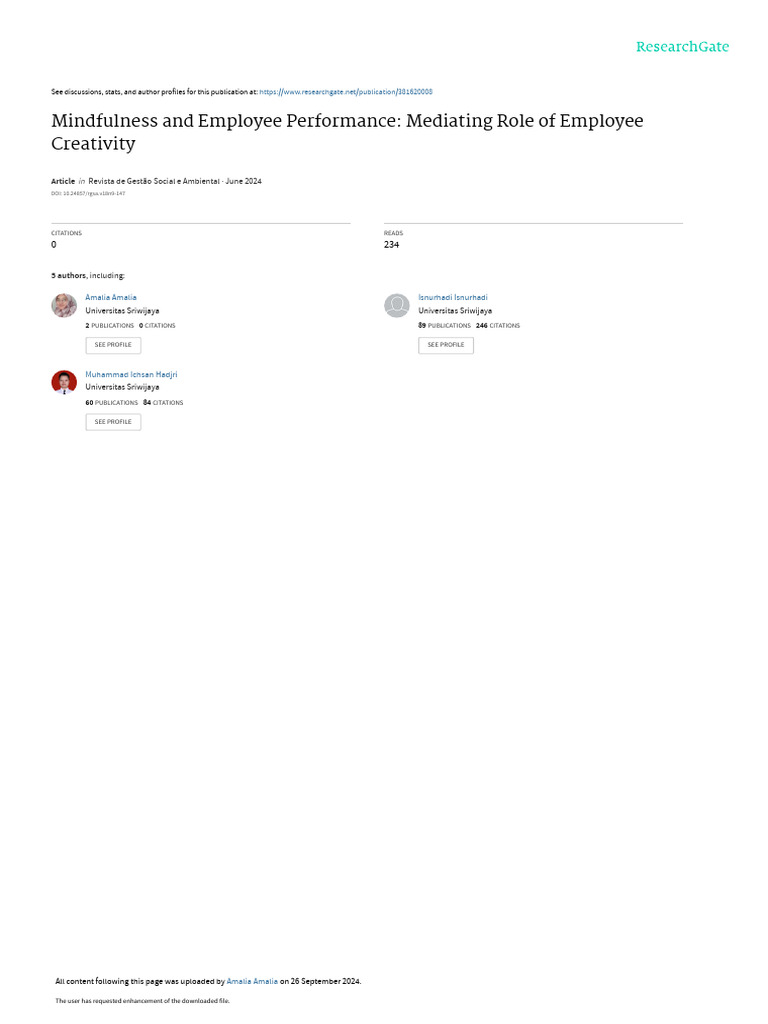Image resolution: width=768 pixels, height=1024 pixels.
Task: Click the Amalia Amalia uploader link in footer
Action: click(x=252, y=981)
